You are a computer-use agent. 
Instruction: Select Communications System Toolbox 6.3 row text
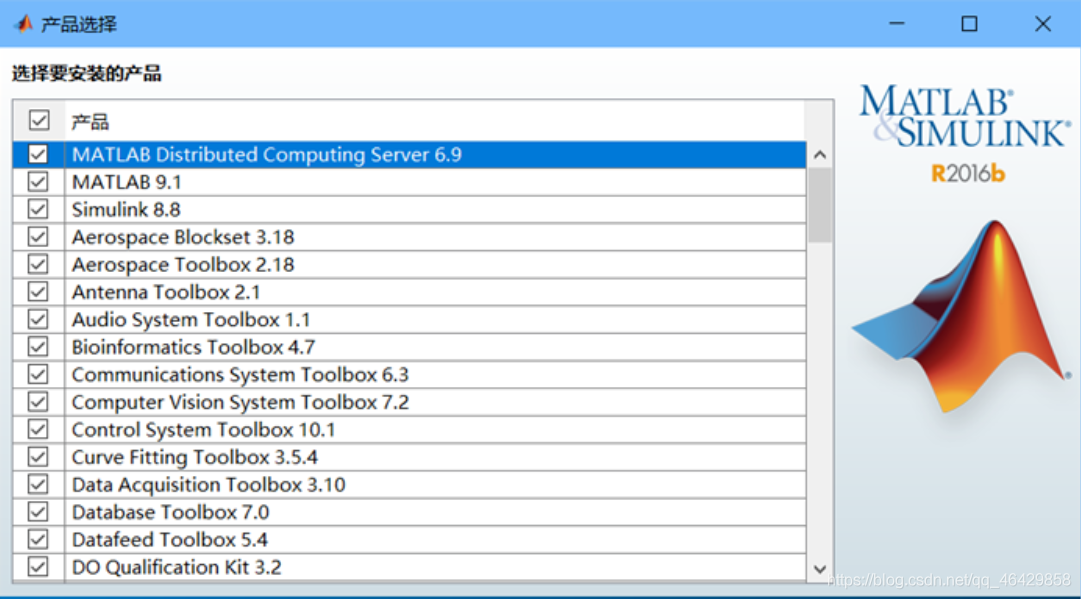click(x=240, y=374)
